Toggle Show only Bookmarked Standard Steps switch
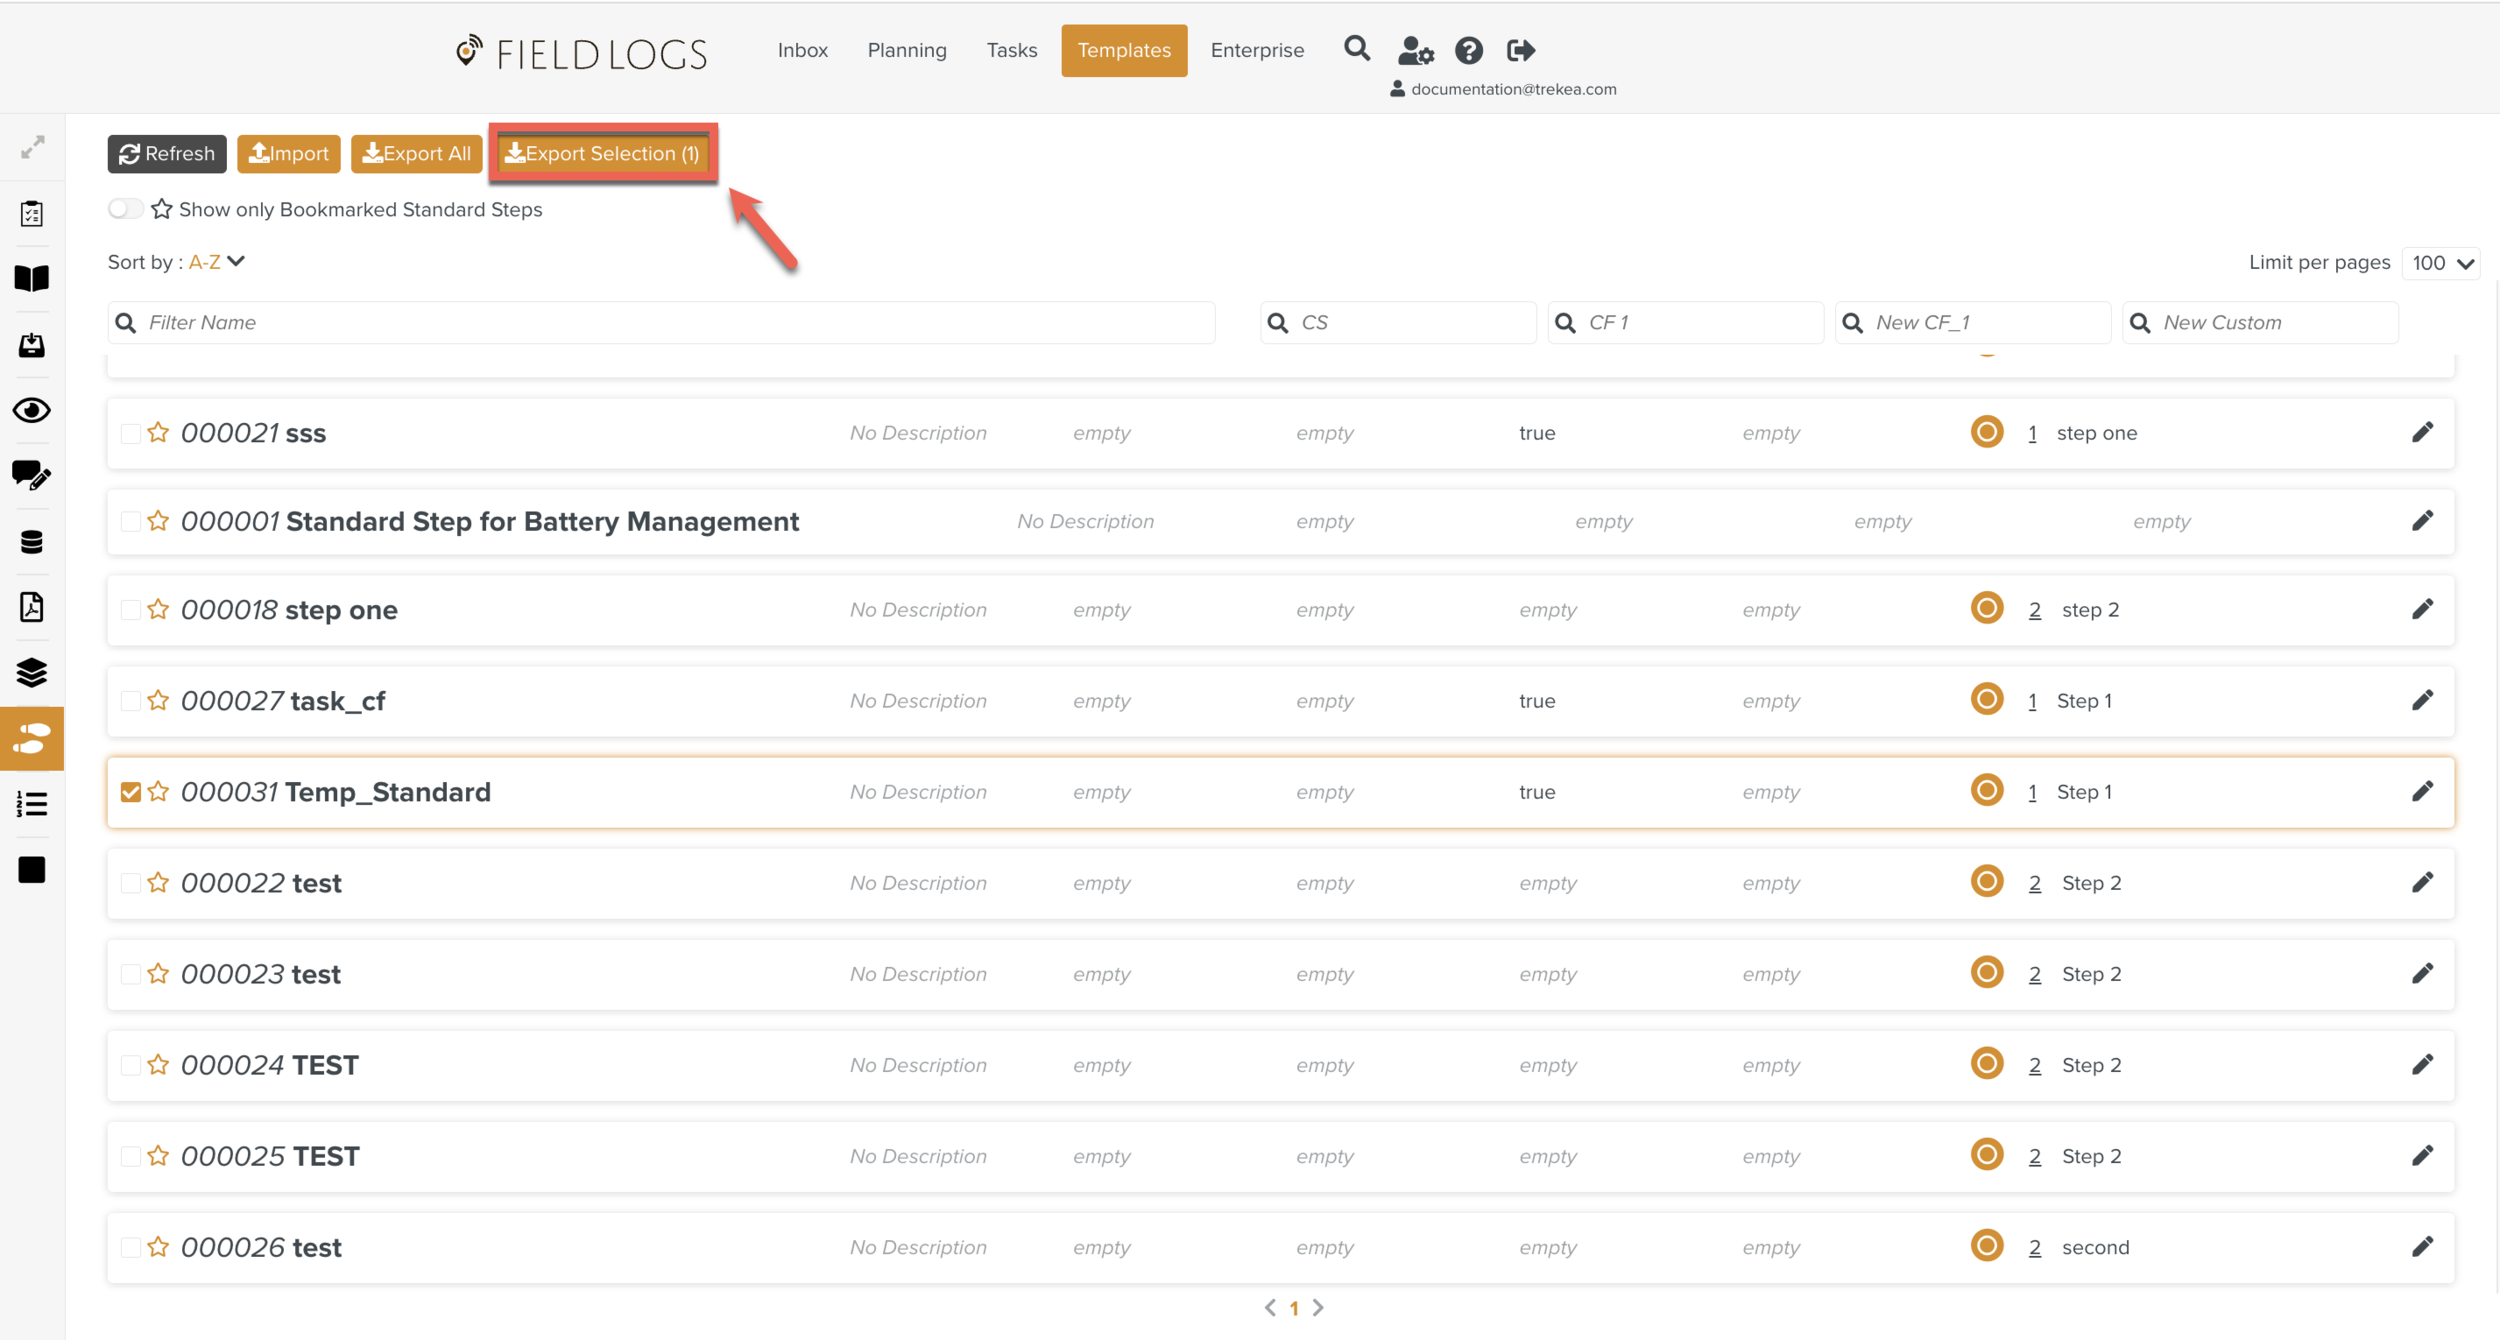 125,209
